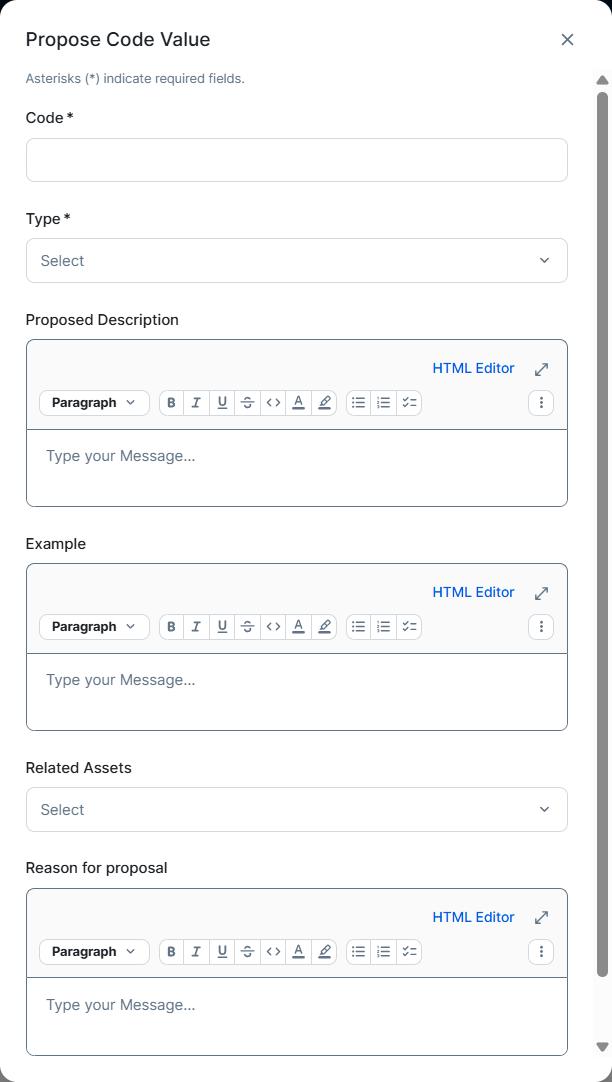Focus the Code input field
The height and width of the screenshot is (1082, 612).
(x=297, y=160)
